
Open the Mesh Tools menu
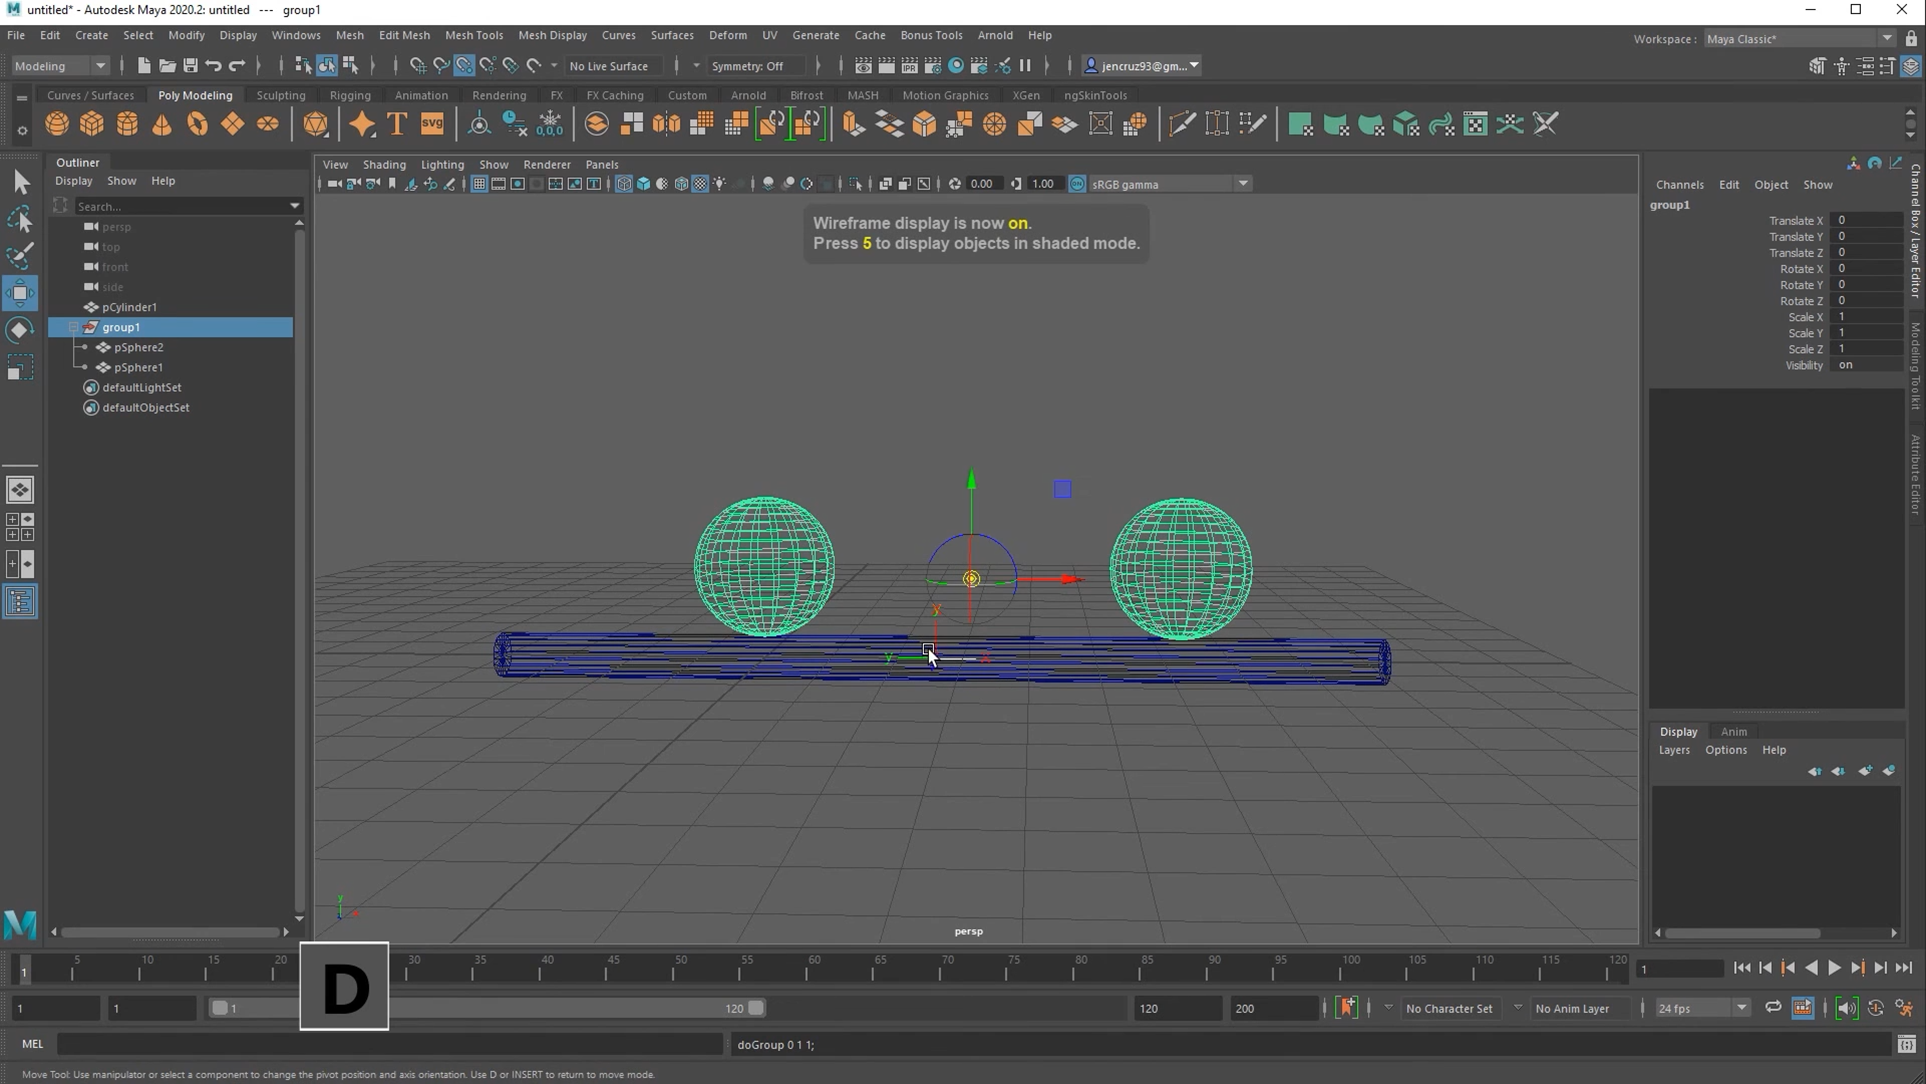click(473, 35)
